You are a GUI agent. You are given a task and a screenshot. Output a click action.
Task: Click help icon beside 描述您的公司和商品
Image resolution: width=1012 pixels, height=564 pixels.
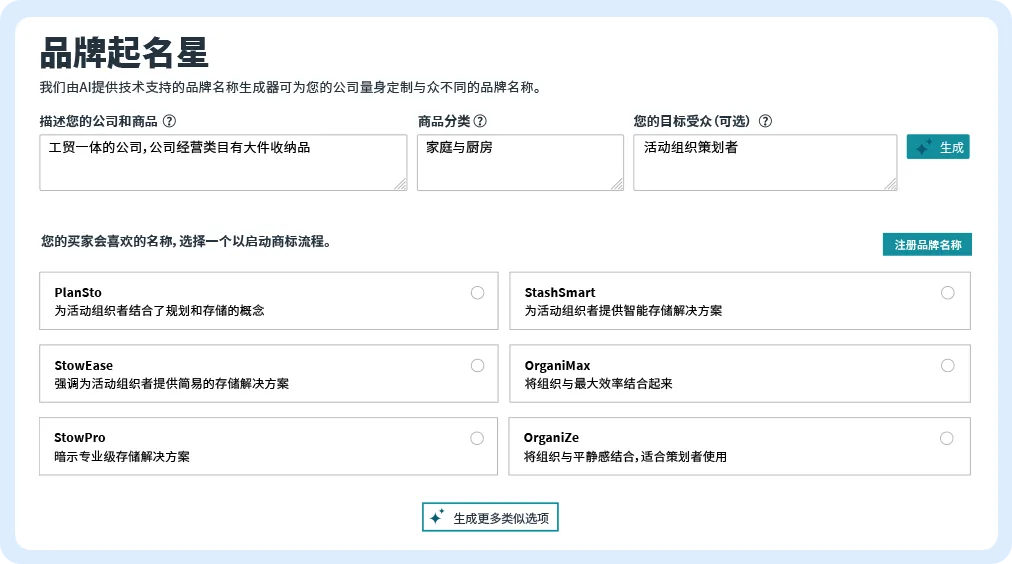coord(169,121)
